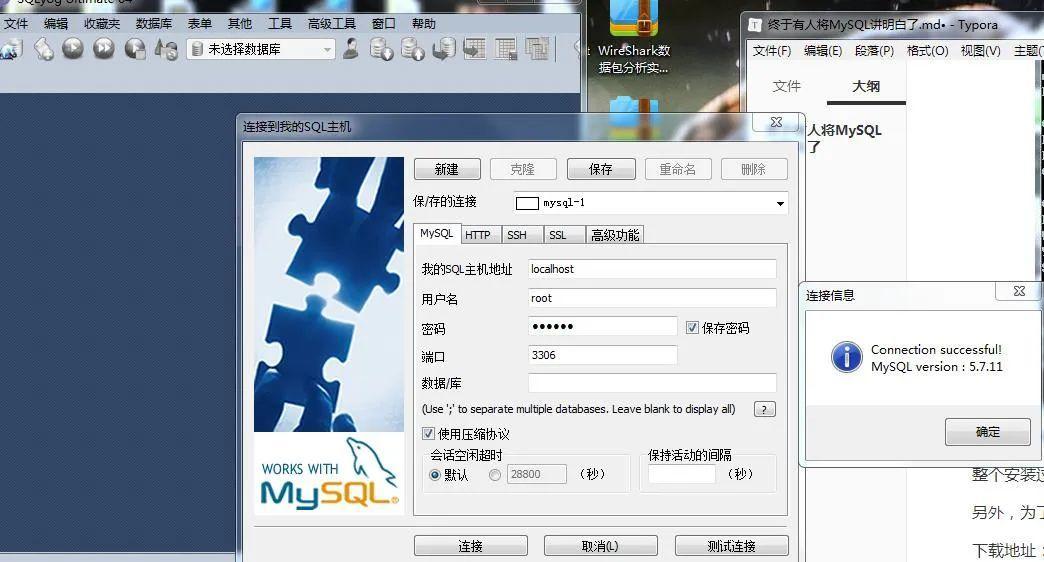The width and height of the screenshot is (1044, 562).
Task: Click the connection color swatch beside mysql-1
Action: [527, 203]
